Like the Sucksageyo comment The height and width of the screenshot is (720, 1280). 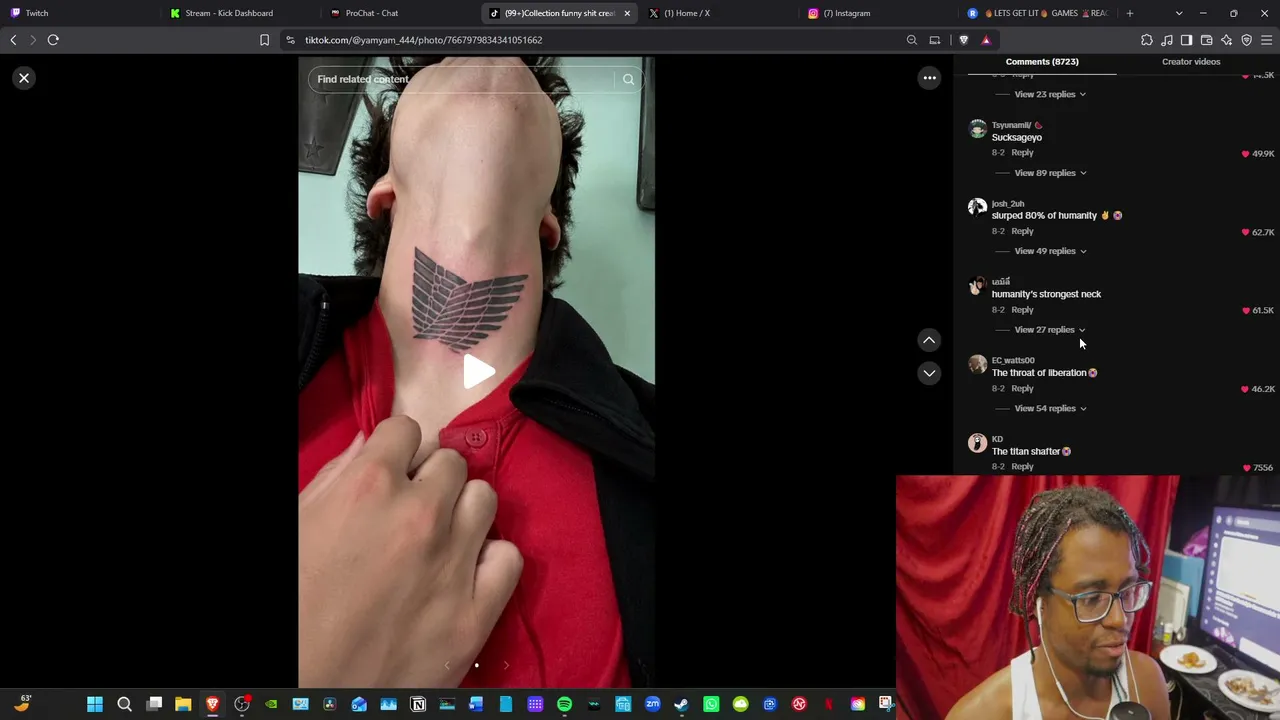(1245, 154)
